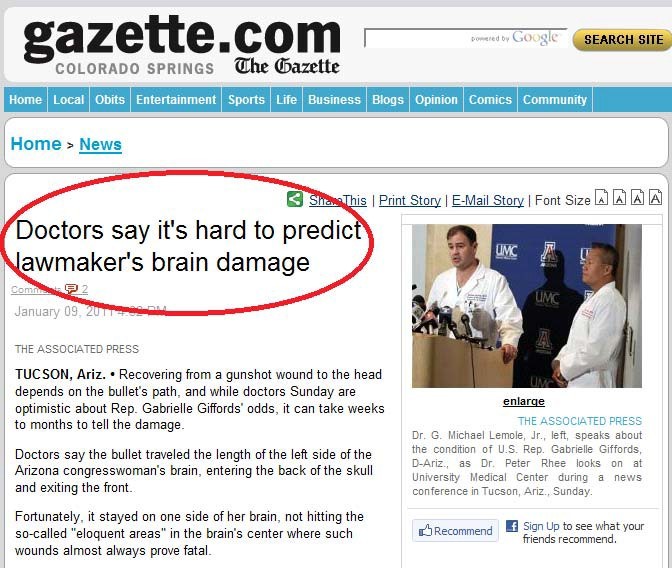
Task: Open the Comics section tab
Action: (490, 99)
